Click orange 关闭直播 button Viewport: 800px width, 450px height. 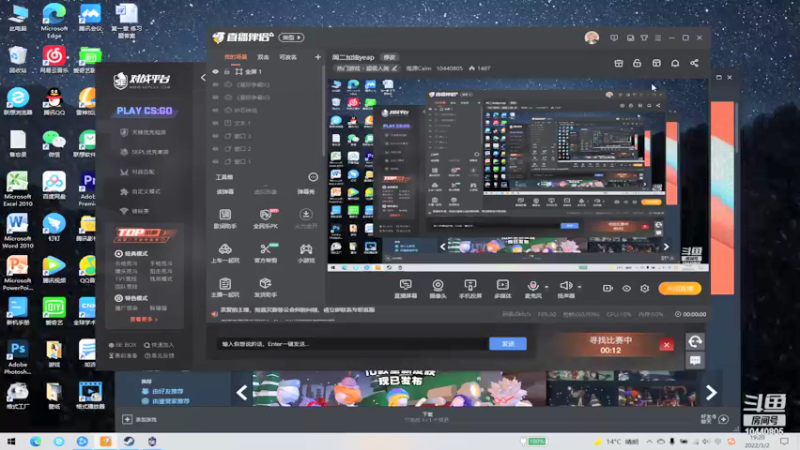tap(679, 288)
